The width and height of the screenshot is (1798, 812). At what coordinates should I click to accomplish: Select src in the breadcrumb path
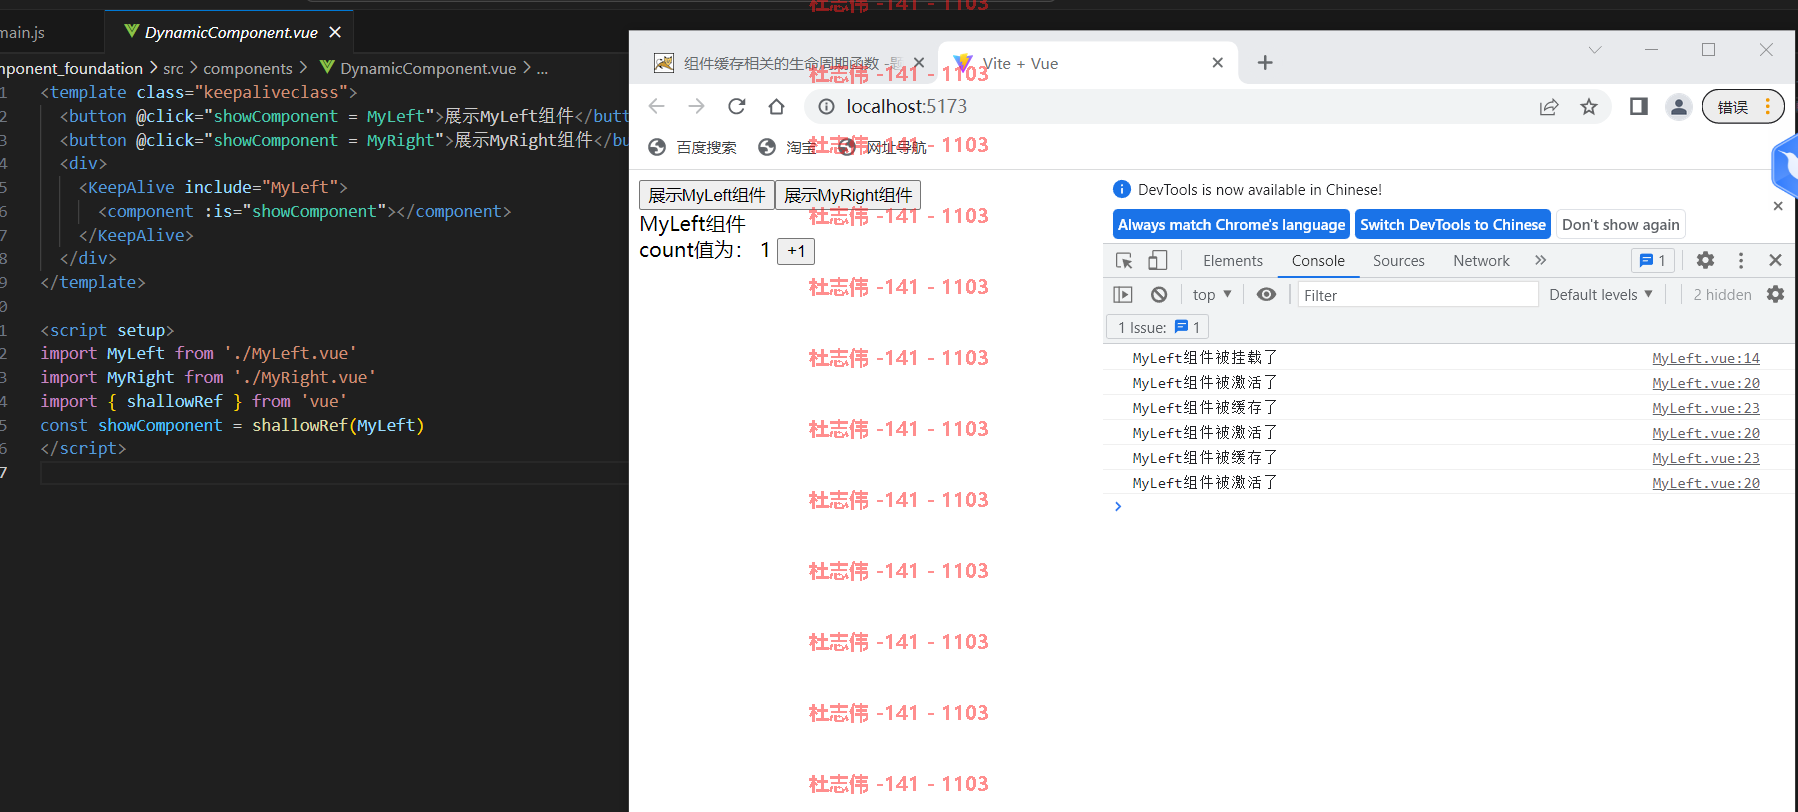pos(173,68)
